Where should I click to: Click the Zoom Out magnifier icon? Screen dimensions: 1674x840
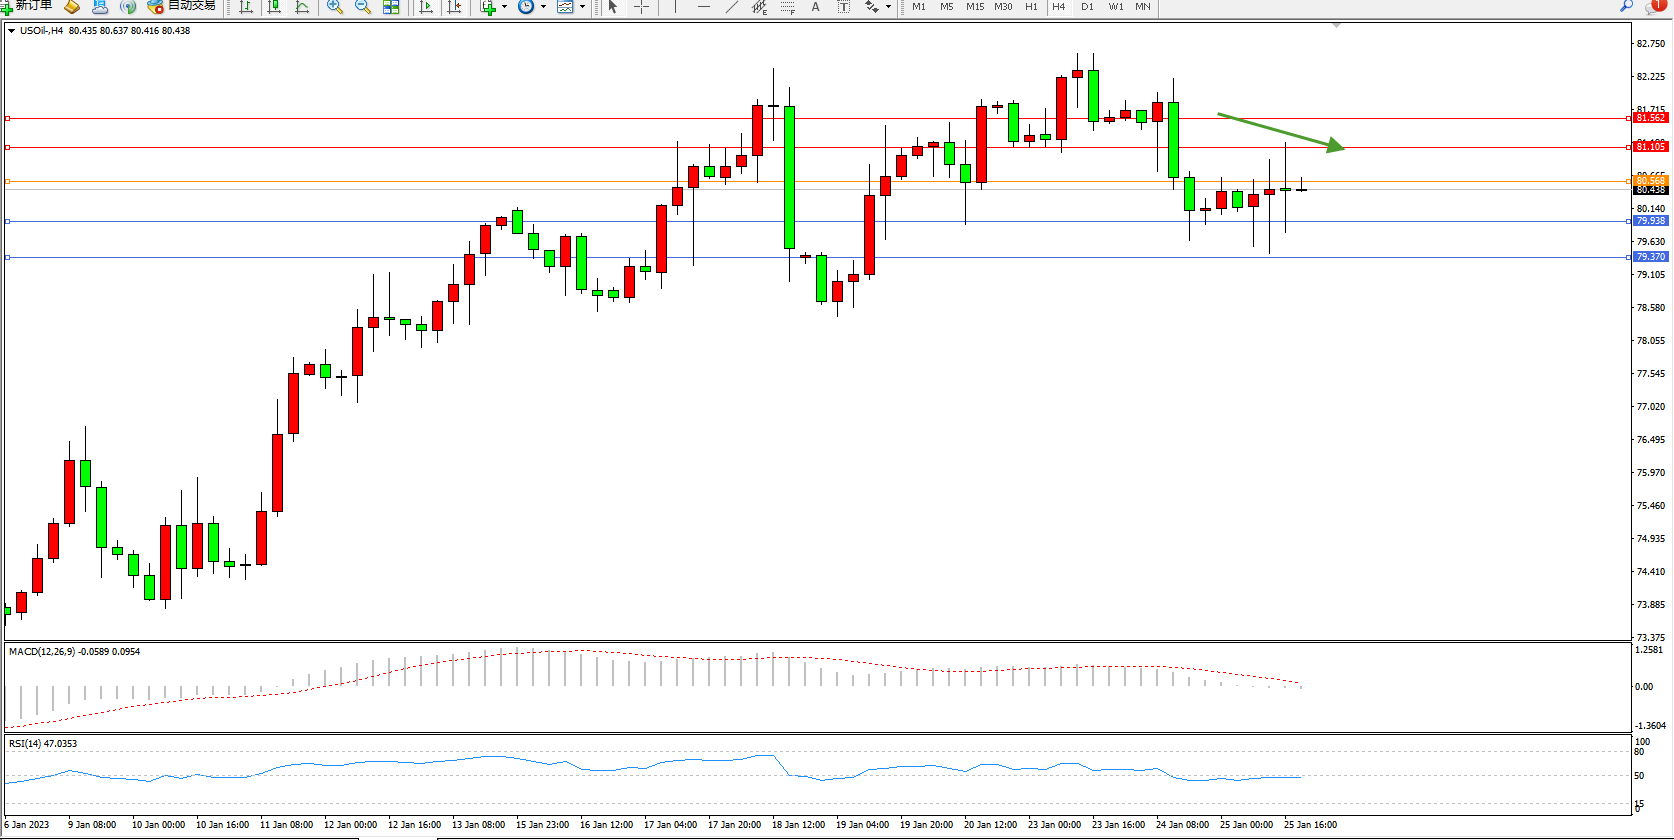[x=363, y=7]
